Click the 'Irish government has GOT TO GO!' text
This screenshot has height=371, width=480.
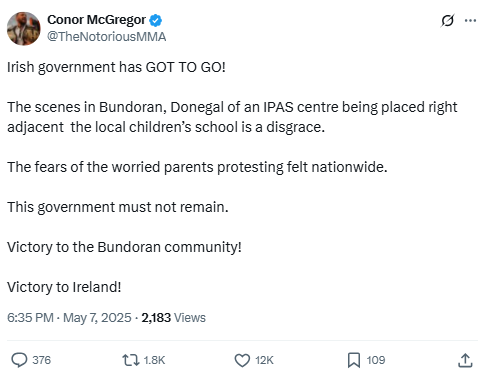point(116,68)
